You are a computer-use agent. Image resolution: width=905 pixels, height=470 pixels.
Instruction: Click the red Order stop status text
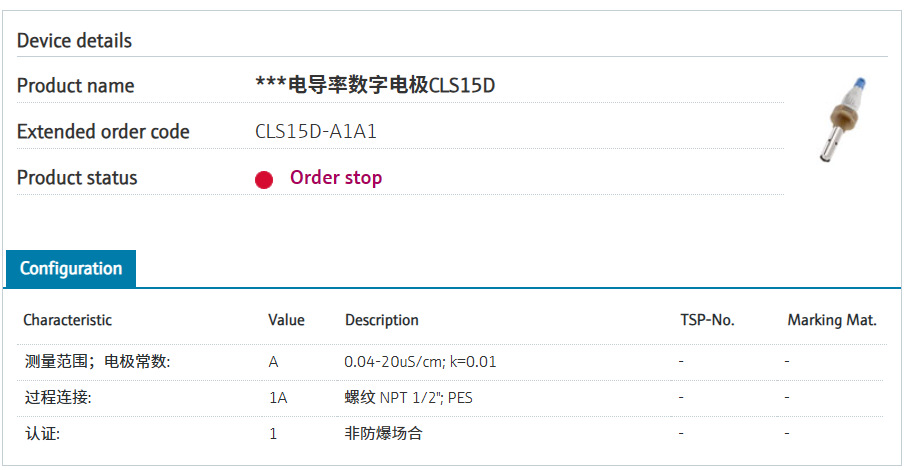coord(336,178)
